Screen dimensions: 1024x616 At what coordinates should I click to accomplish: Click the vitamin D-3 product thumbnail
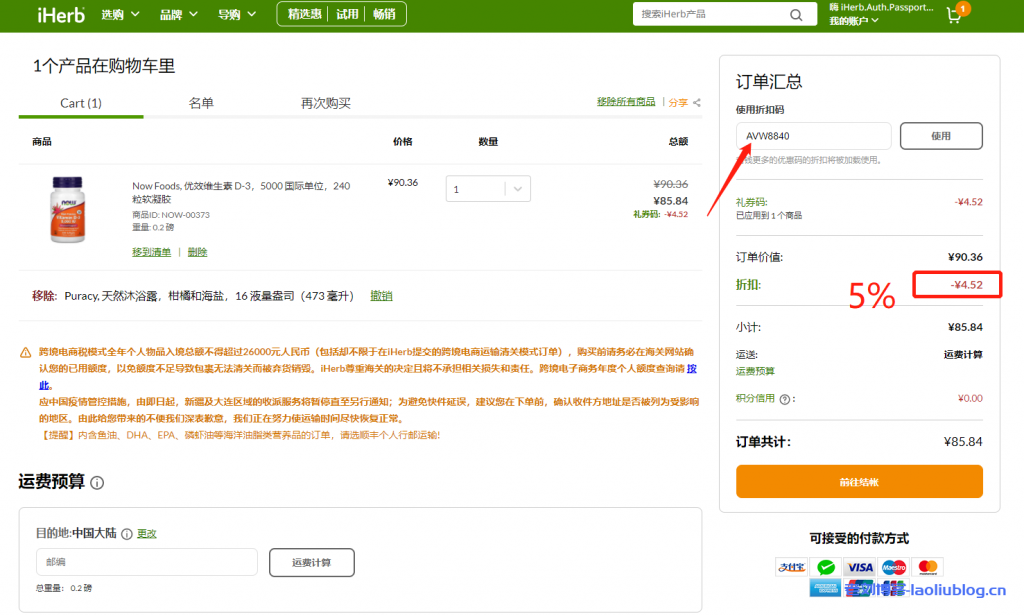[69, 210]
